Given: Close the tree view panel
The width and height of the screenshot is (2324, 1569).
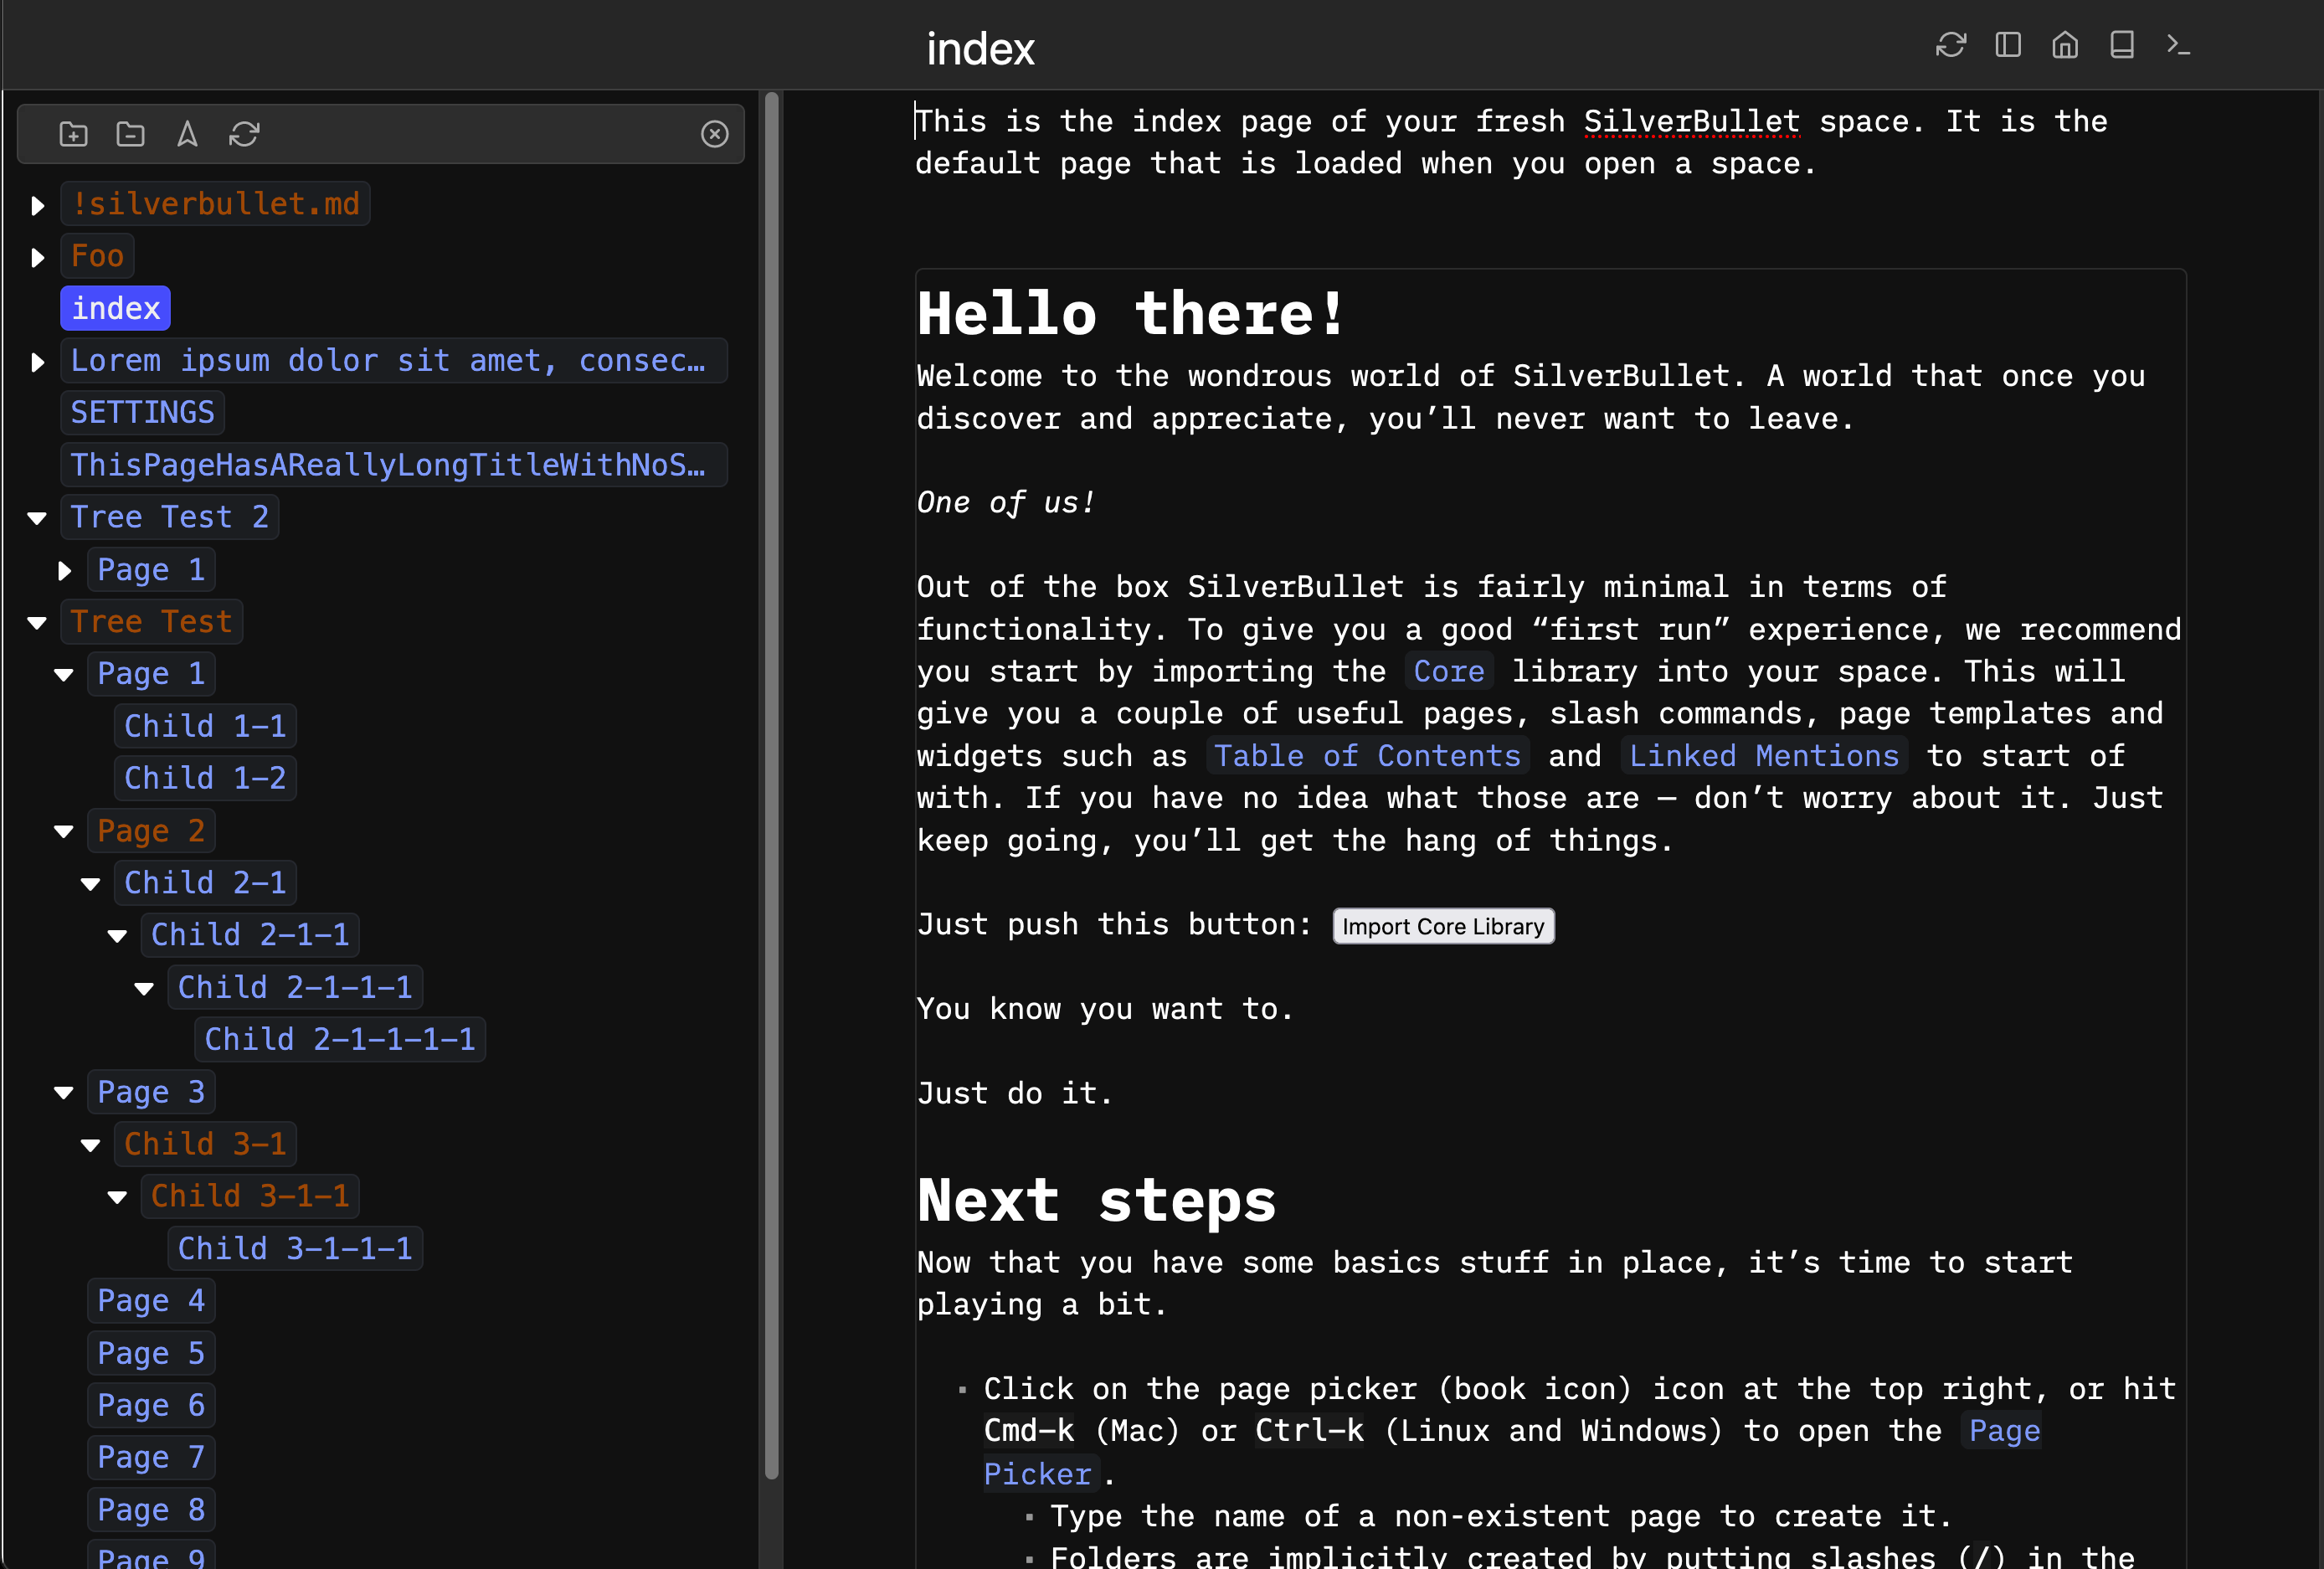Looking at the screenshot, I should [x=714, y=134].
